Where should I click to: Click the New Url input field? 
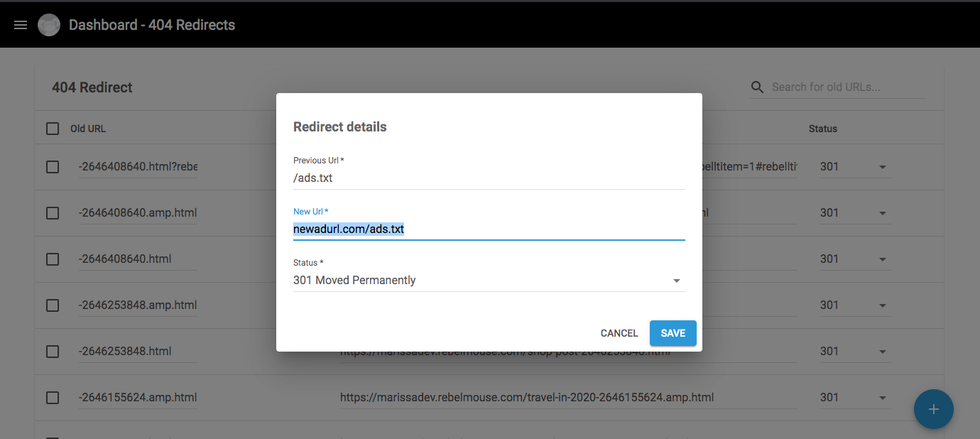488,229
